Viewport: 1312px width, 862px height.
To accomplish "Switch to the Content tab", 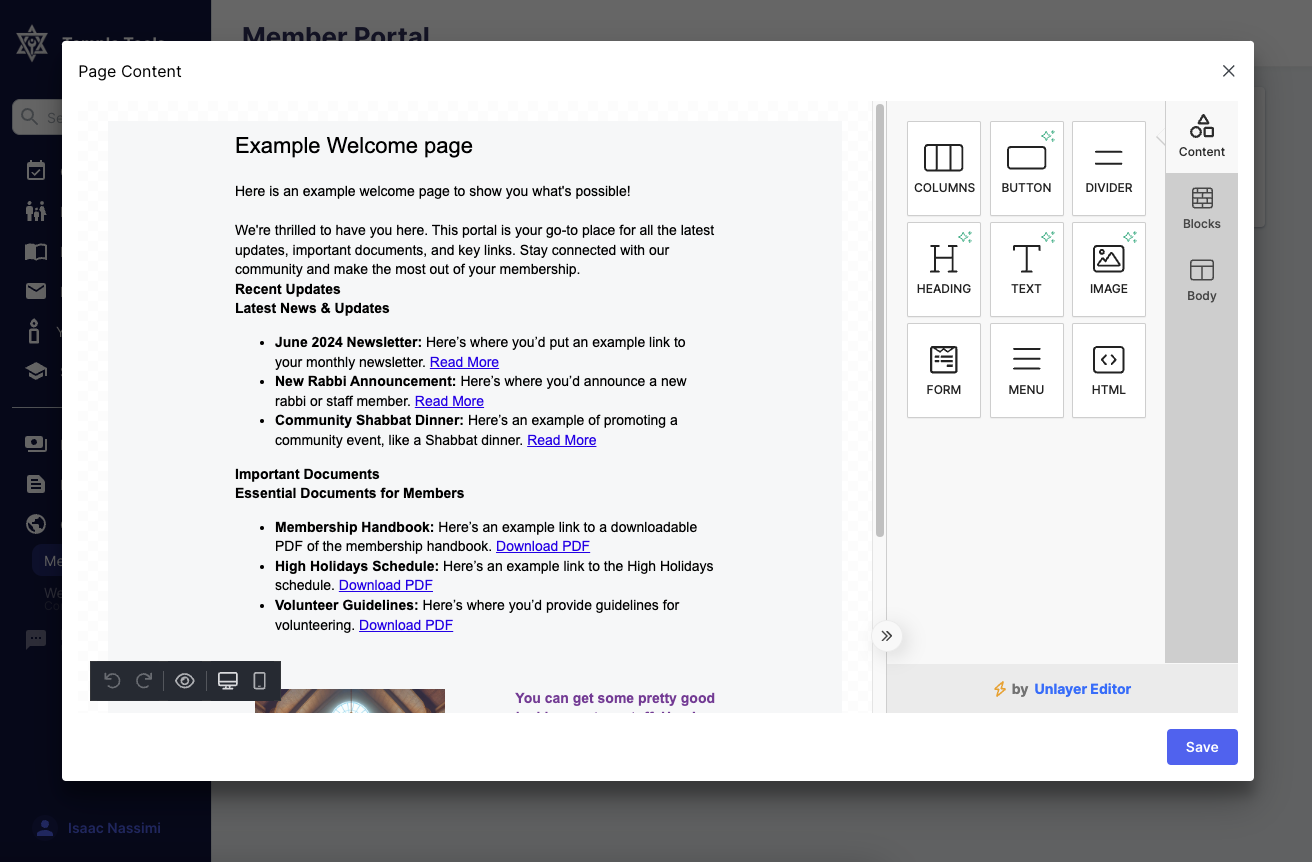I will coord(1201,137).
